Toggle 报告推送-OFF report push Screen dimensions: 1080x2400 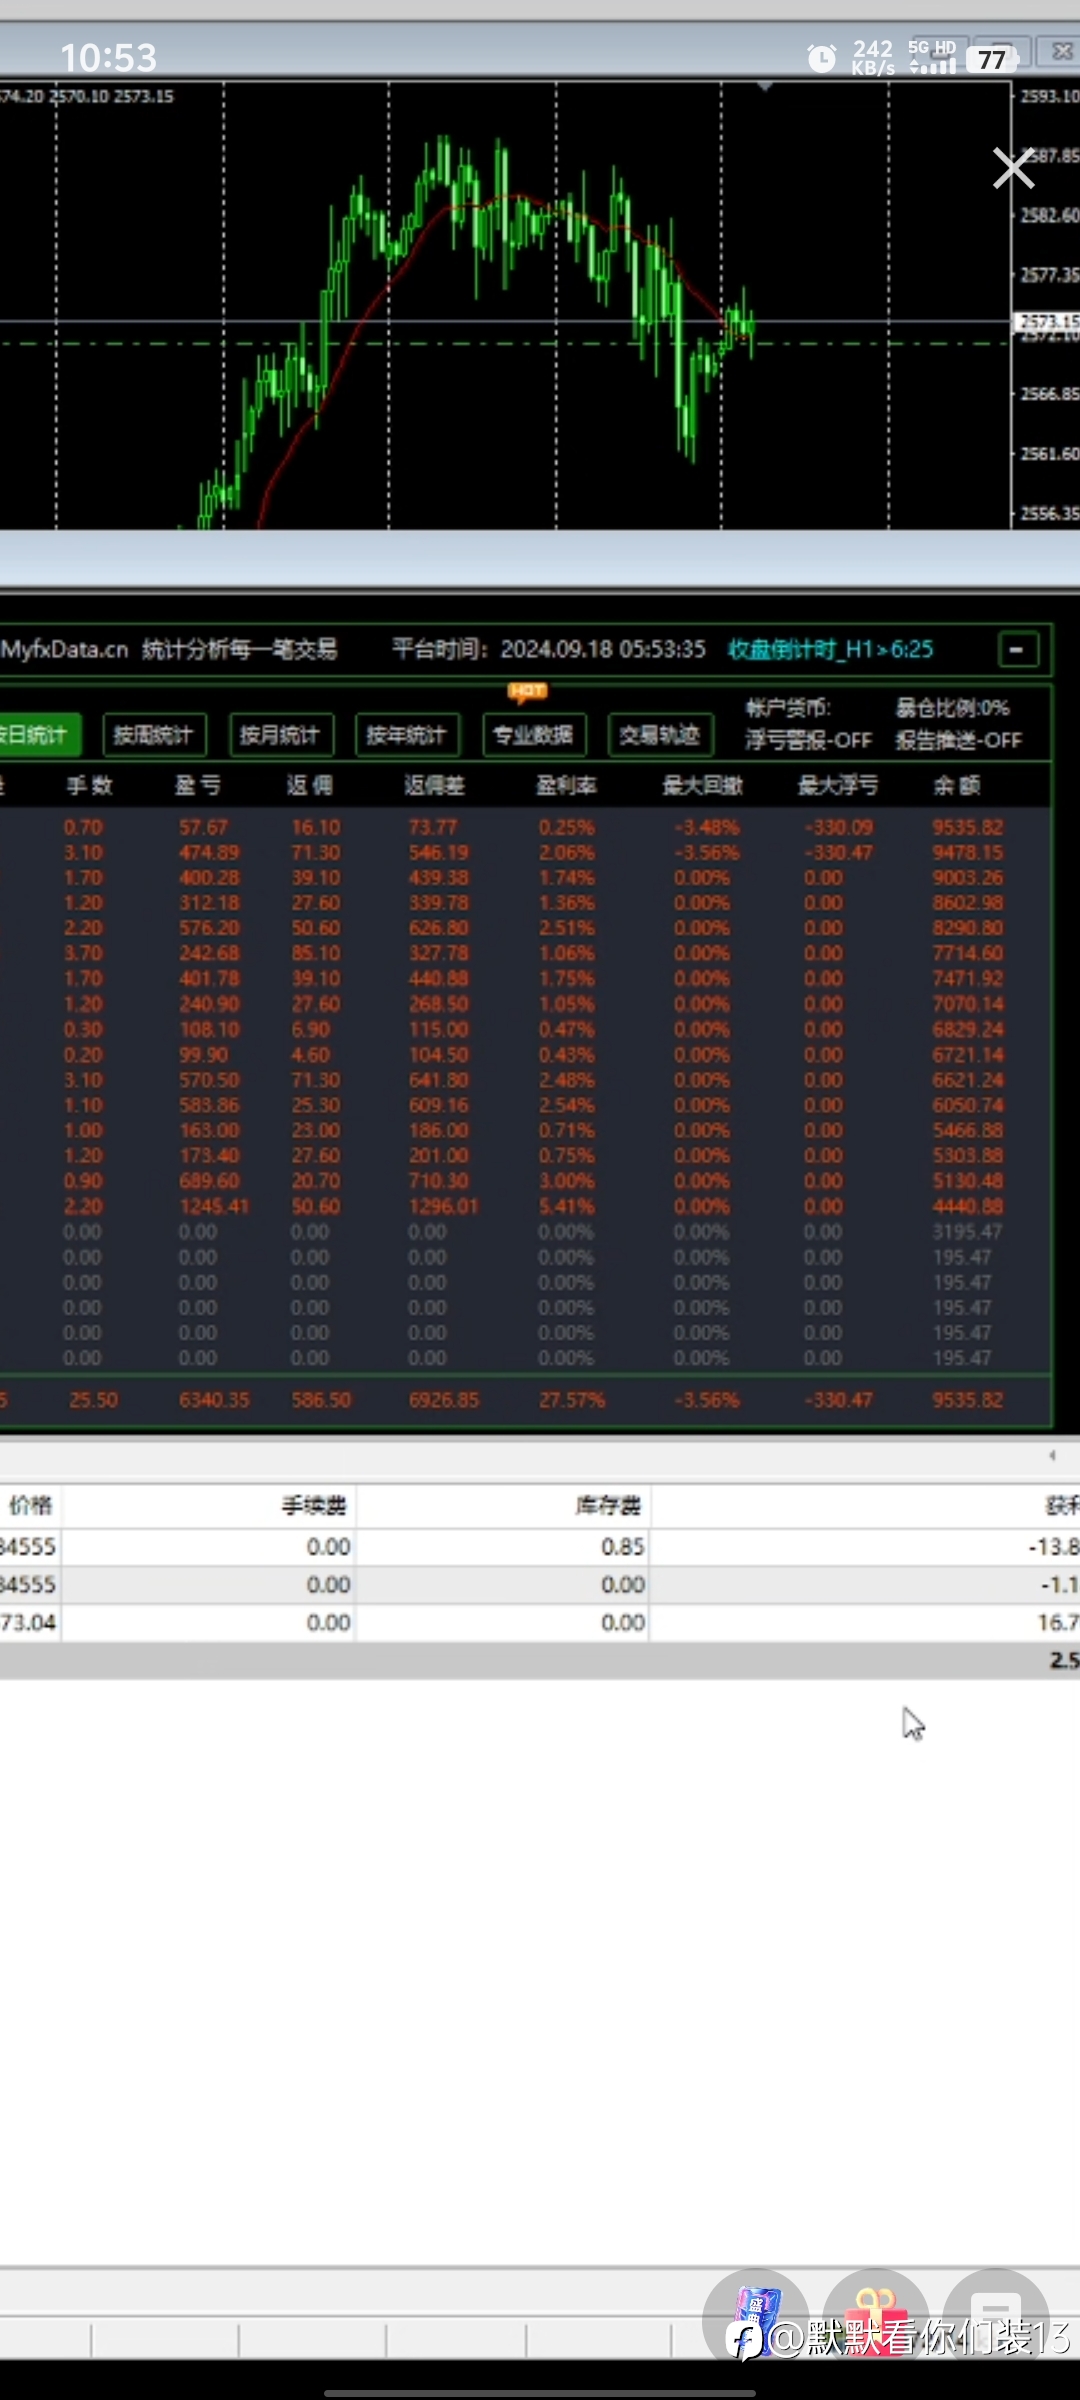(x=958, y=741)
